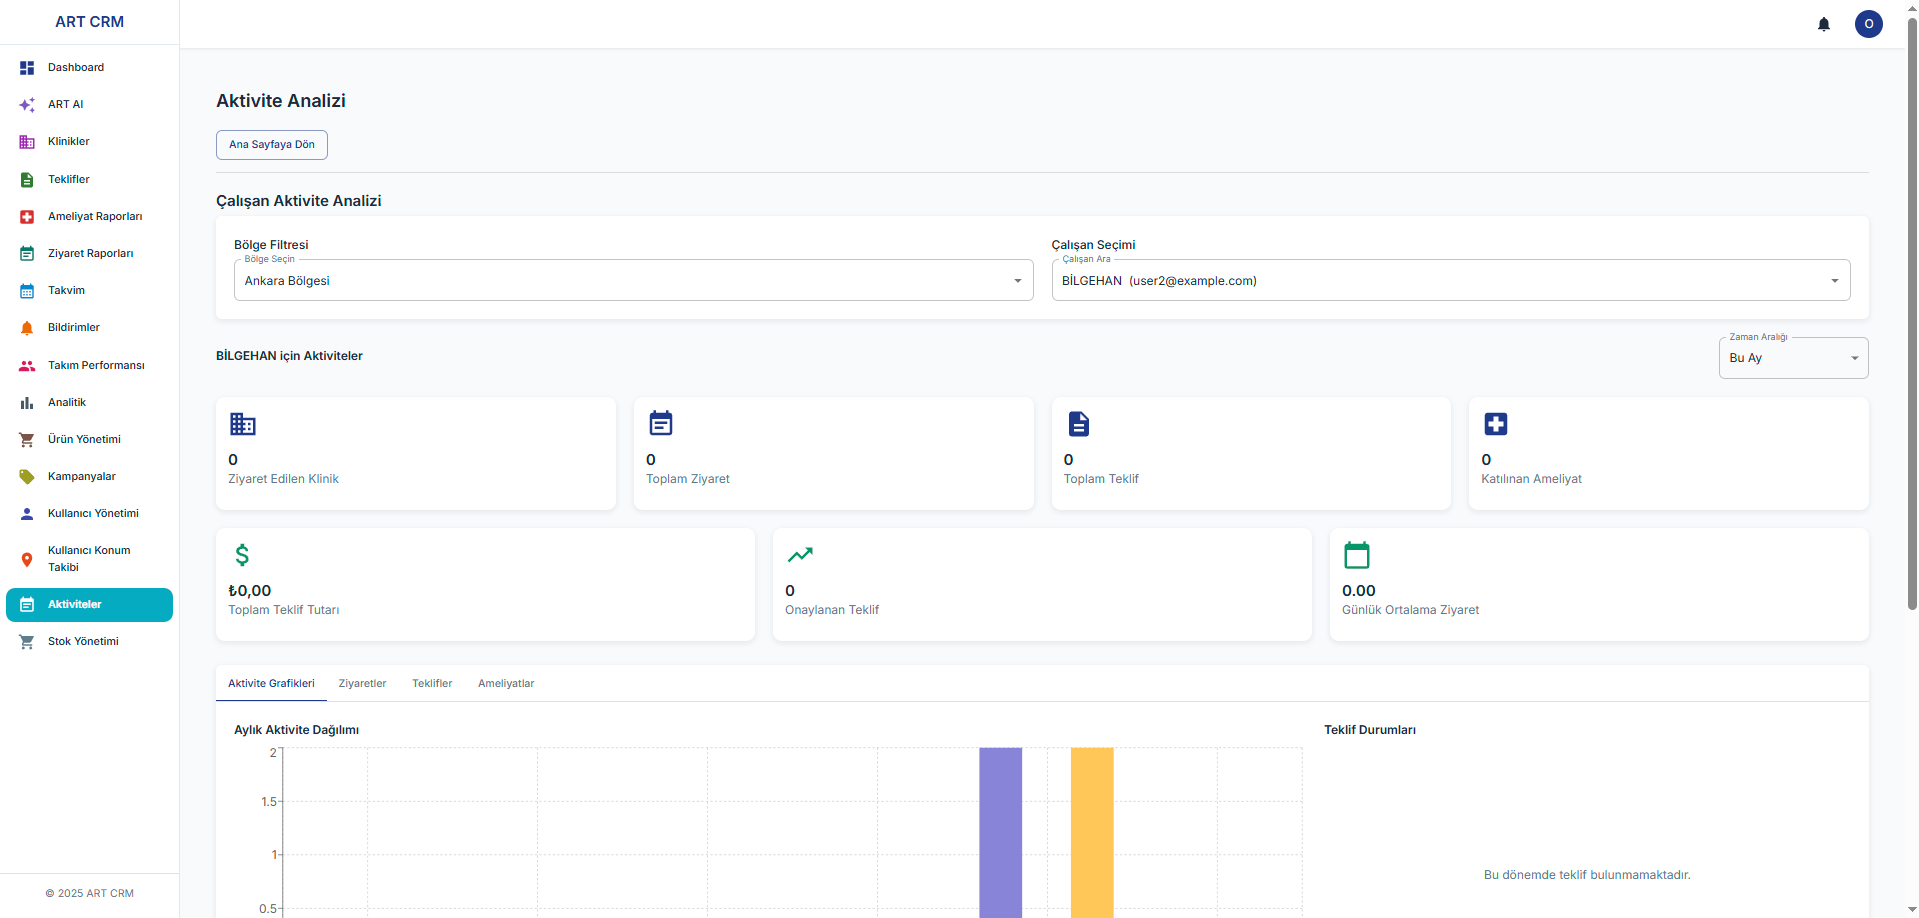Screen dimensions: 1919x918
Task: Click the Analitik bar chart icon
Action: 27,403
